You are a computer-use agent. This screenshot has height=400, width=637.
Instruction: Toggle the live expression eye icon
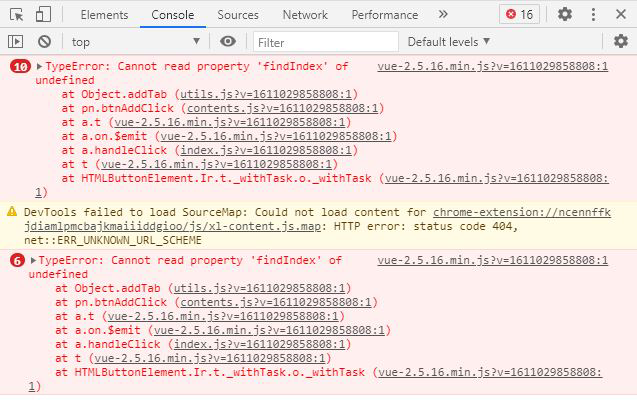228,41
